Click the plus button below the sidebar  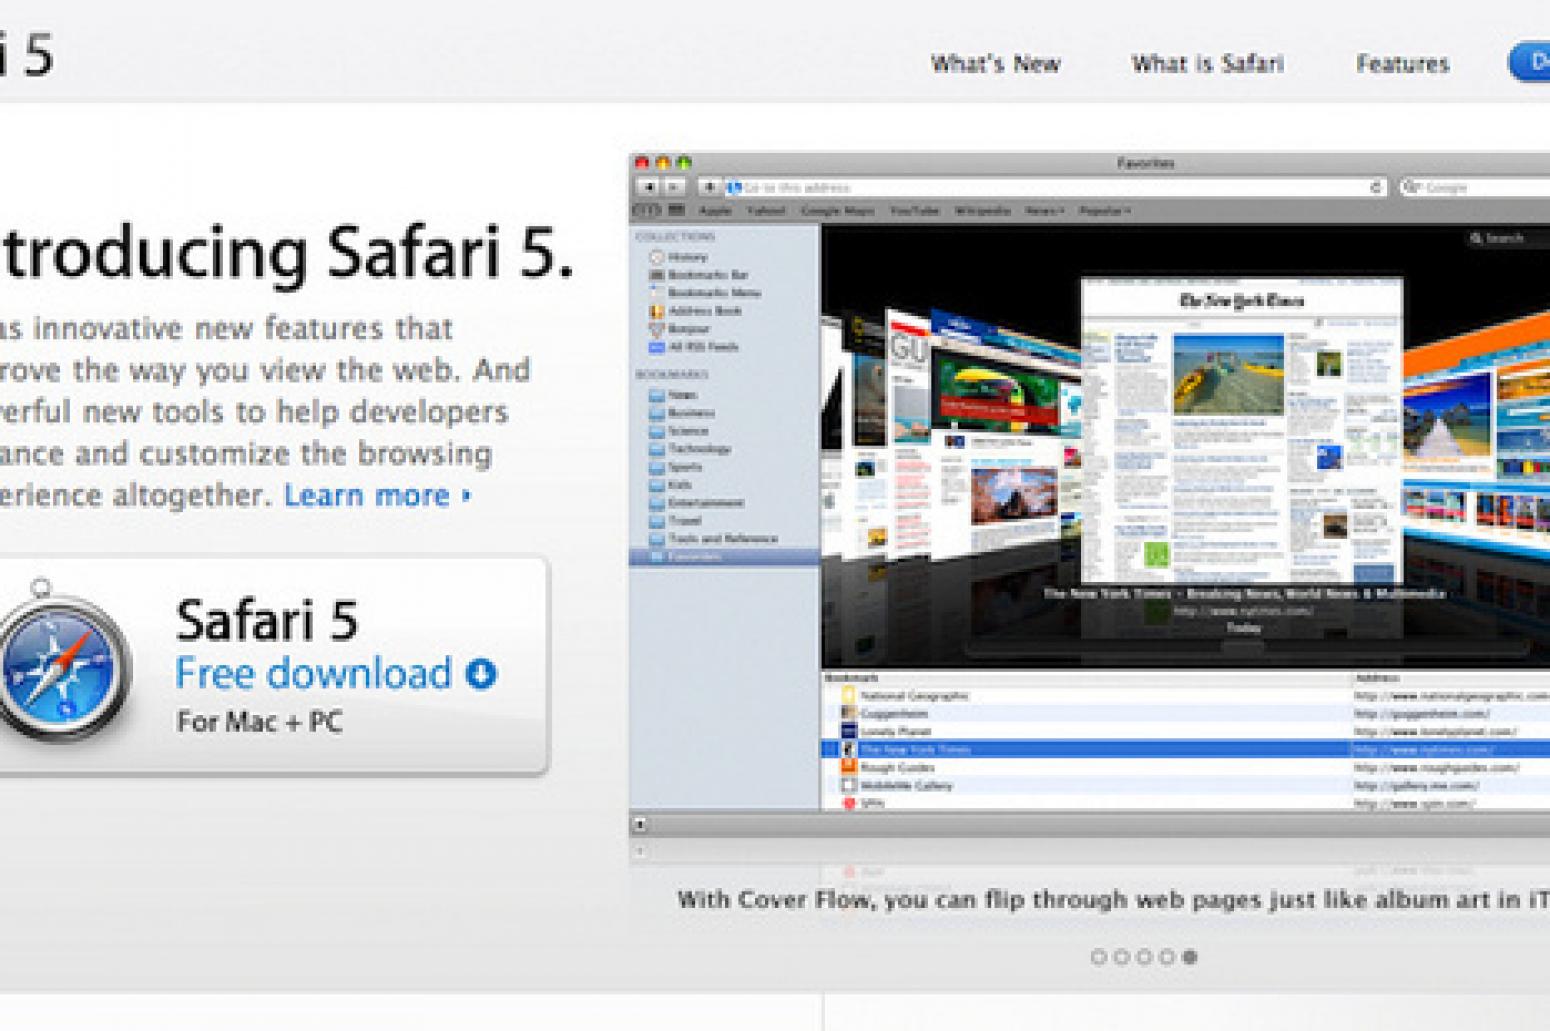tap(641, 825)
